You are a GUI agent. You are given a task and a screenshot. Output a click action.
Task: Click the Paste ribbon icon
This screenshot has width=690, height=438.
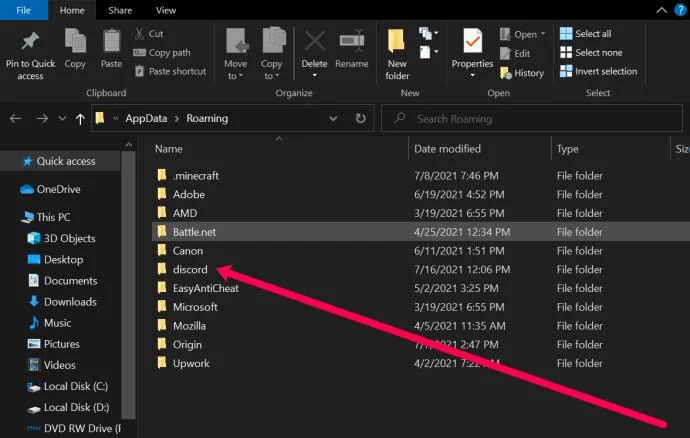tap(111, 41)
